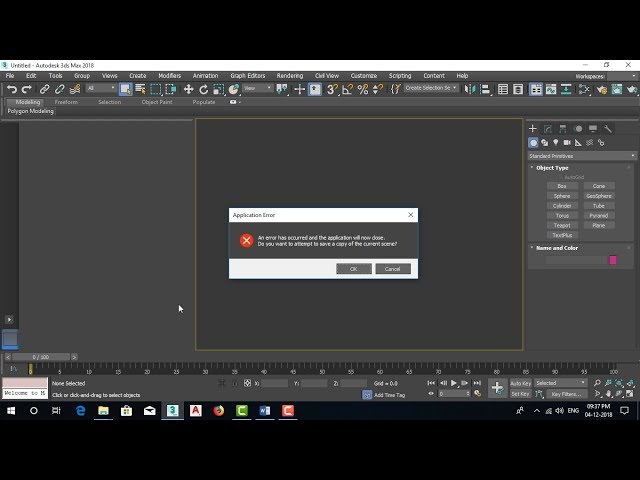
Task: Select the Unlink Selection icon
Action: 60,89
